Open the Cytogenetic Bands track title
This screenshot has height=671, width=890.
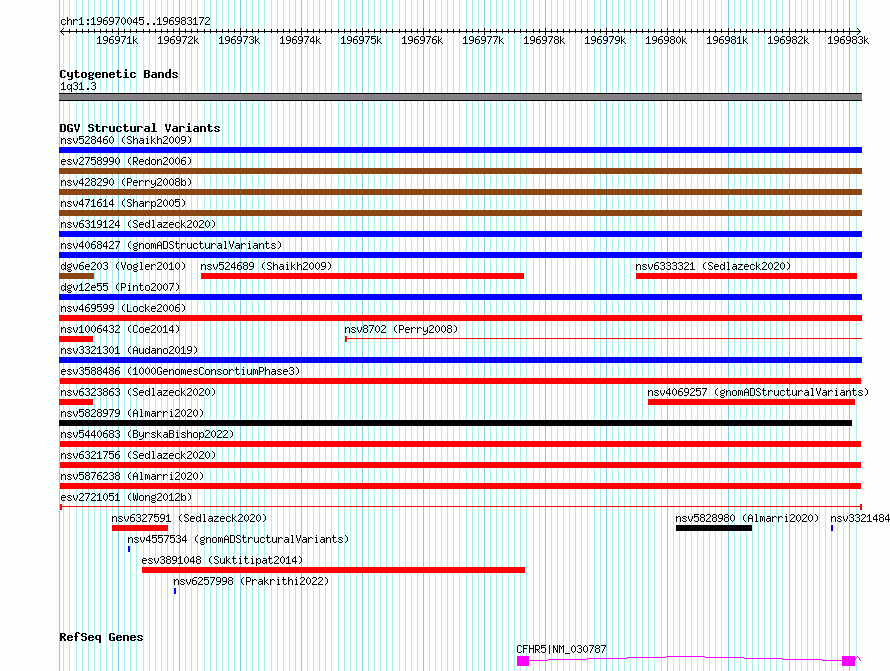[x=118, y=74]
